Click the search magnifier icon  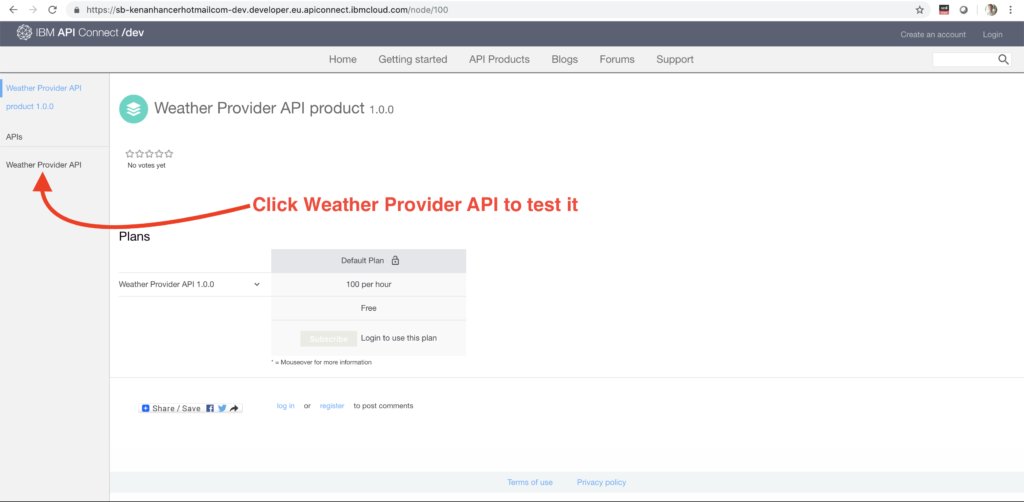click(1004, 59)
